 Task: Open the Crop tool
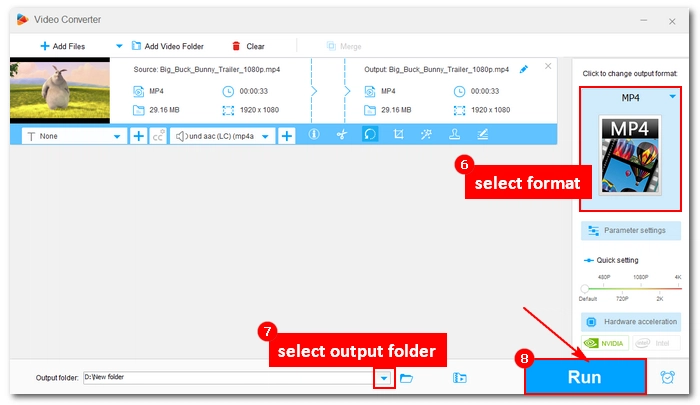click(398, 134)
